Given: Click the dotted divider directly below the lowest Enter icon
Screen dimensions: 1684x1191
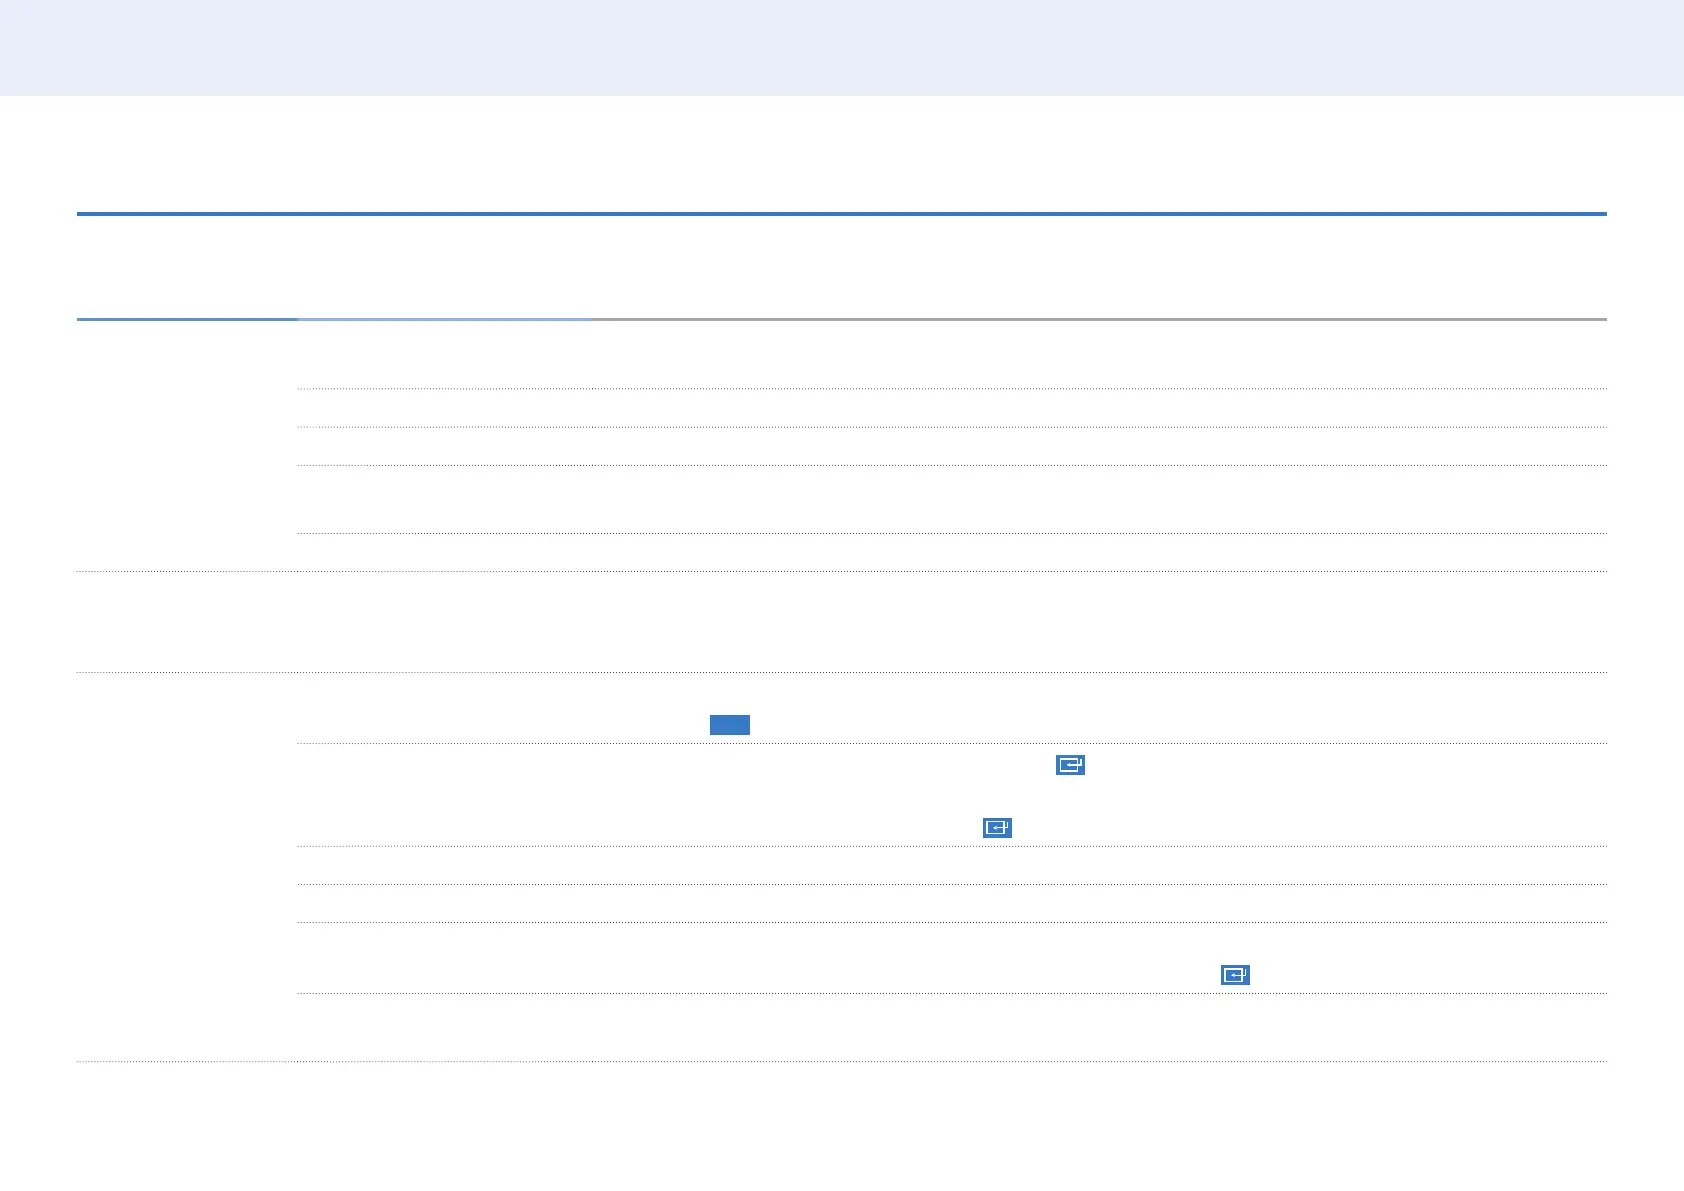Looking at the screenshot, I should coord(952,993).
